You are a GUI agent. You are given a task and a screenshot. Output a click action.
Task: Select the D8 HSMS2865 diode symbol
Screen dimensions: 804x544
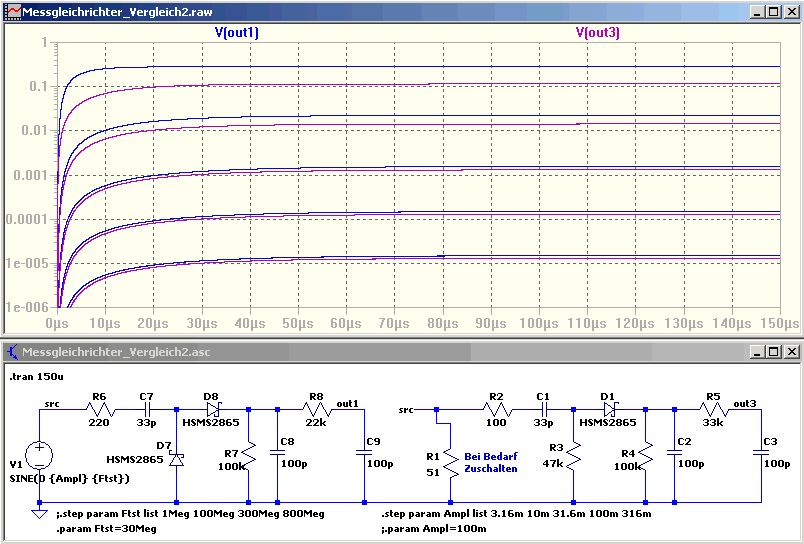214,409
